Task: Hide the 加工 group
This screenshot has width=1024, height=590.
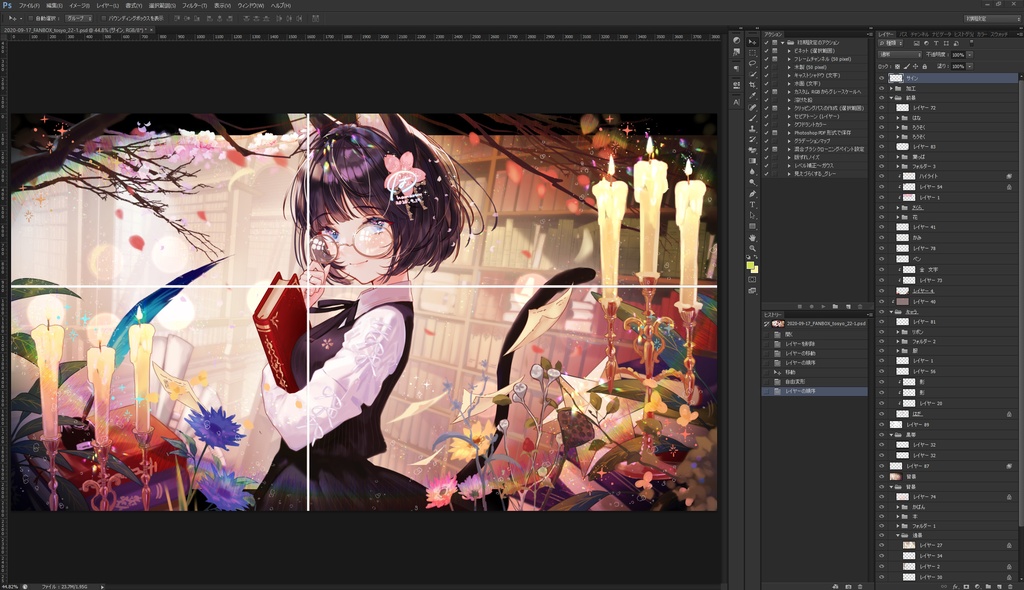Action: point(882,88)
